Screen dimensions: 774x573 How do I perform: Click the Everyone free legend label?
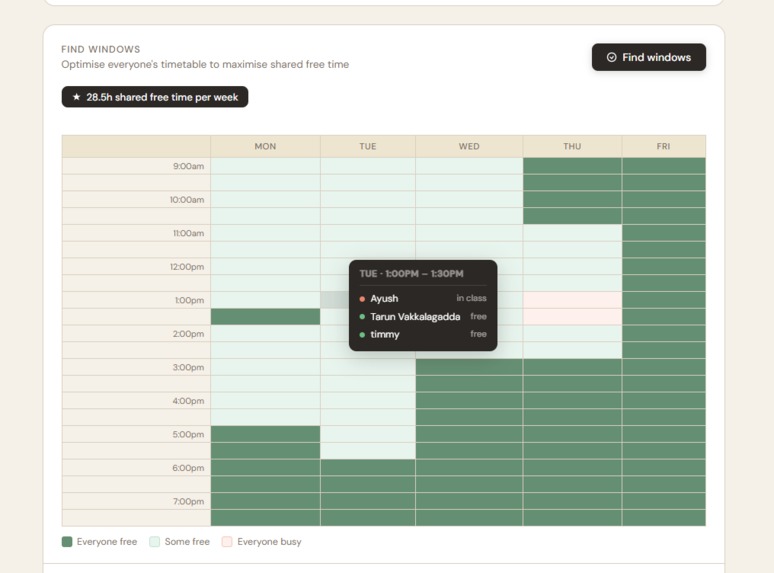107,542
